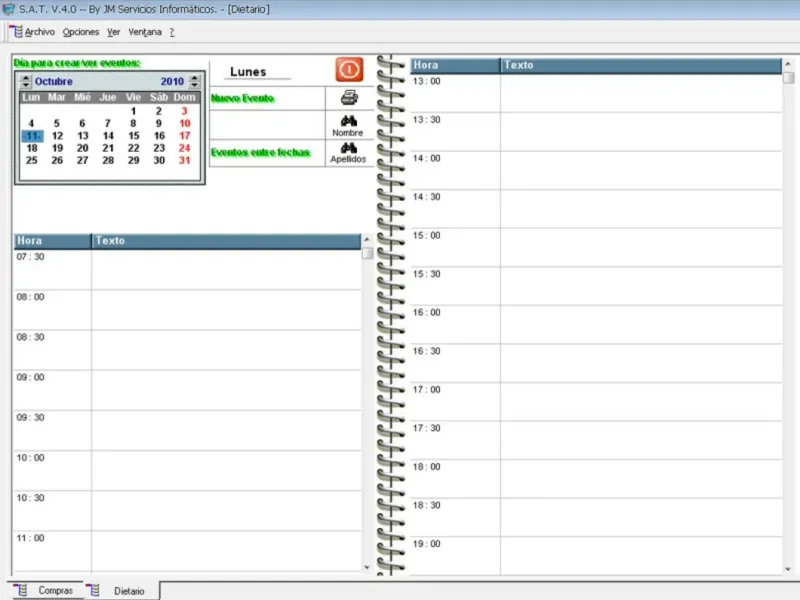The image size is (800, 600).
Task: Click the 10 : 30 time row text cell
Action: [x=226, y=511]
